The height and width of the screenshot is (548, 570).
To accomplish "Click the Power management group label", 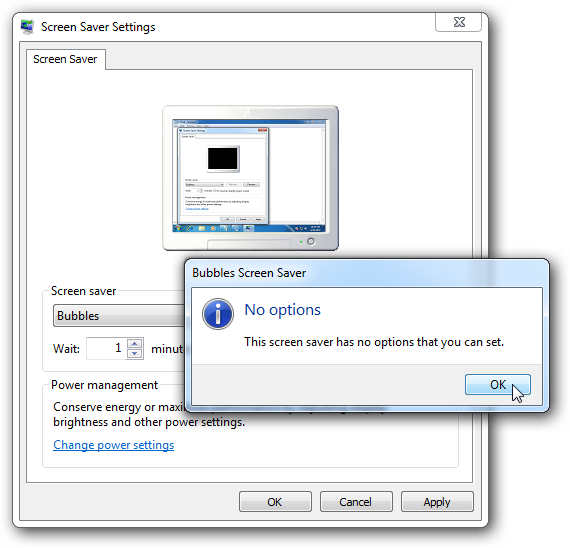I will click(104, 385).
